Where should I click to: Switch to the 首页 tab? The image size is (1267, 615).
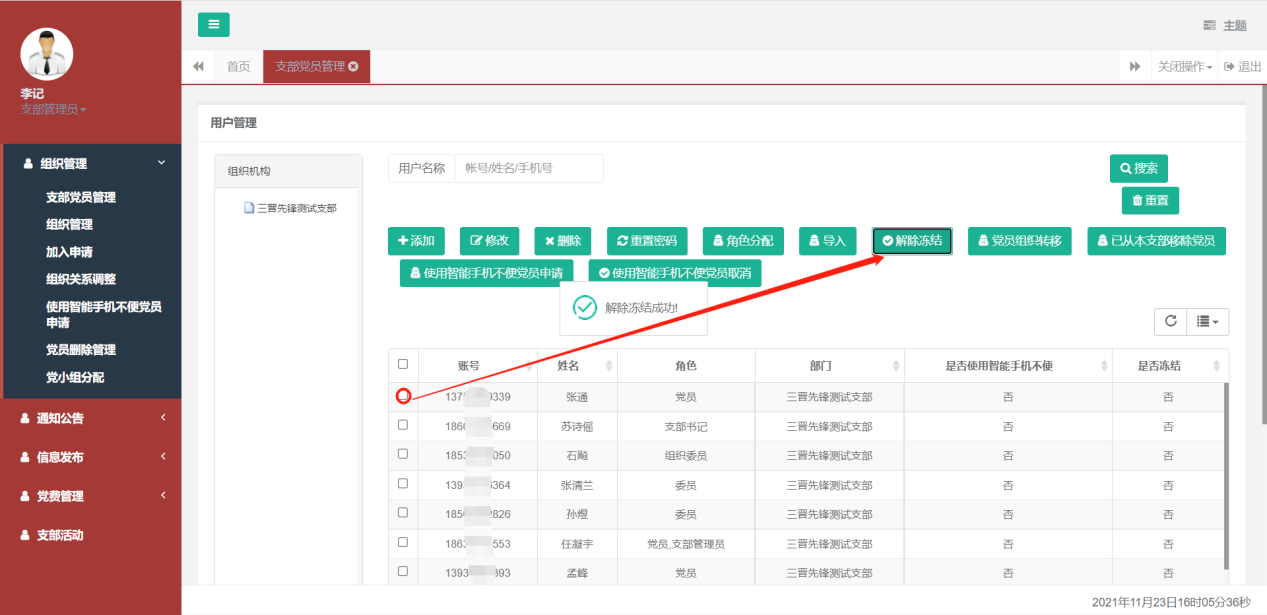(238, 67)
